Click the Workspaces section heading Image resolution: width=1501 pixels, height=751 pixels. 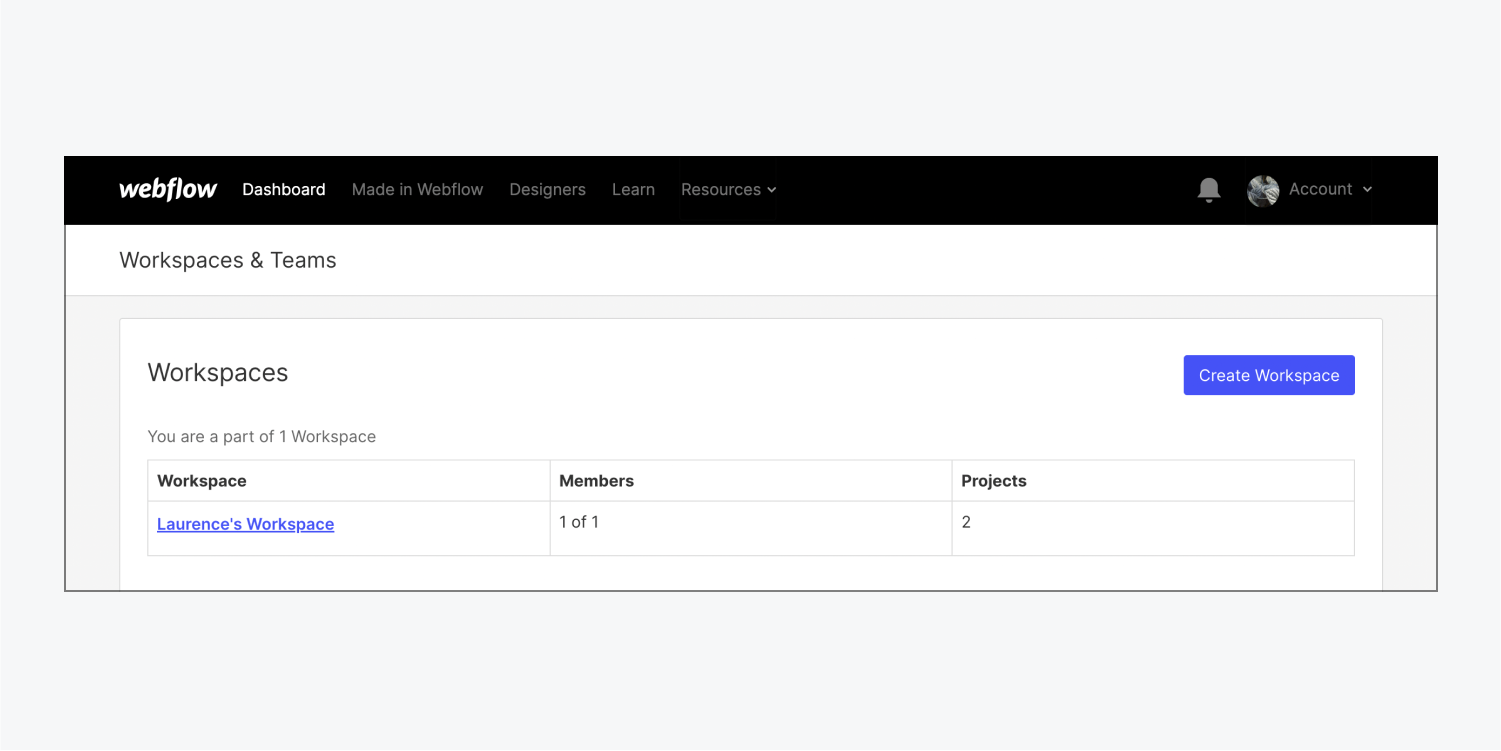218,372
